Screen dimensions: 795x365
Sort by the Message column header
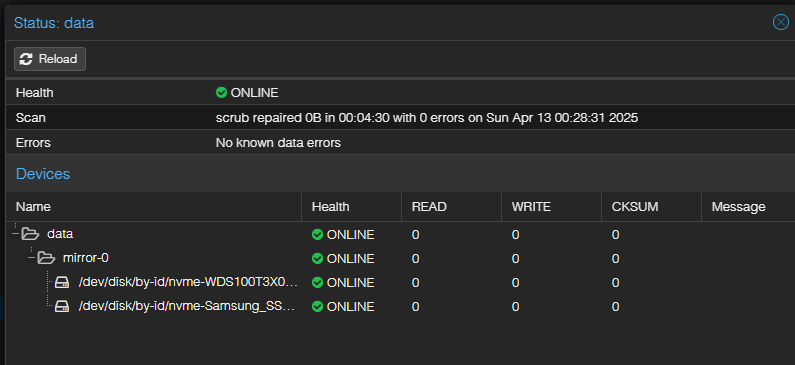[748, 207]
